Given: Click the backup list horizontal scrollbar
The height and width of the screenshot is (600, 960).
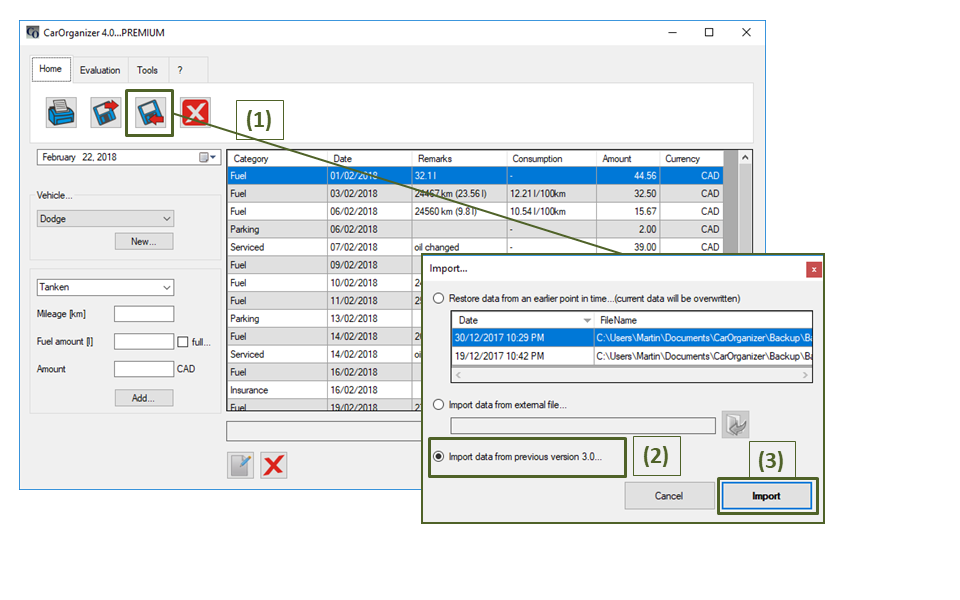Looking at the screenshot, I should (631, 375).
